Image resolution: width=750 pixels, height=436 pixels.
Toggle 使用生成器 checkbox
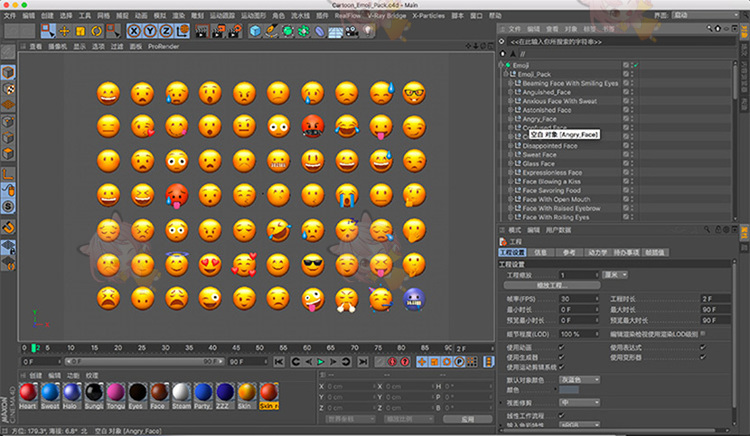[561, 357]
